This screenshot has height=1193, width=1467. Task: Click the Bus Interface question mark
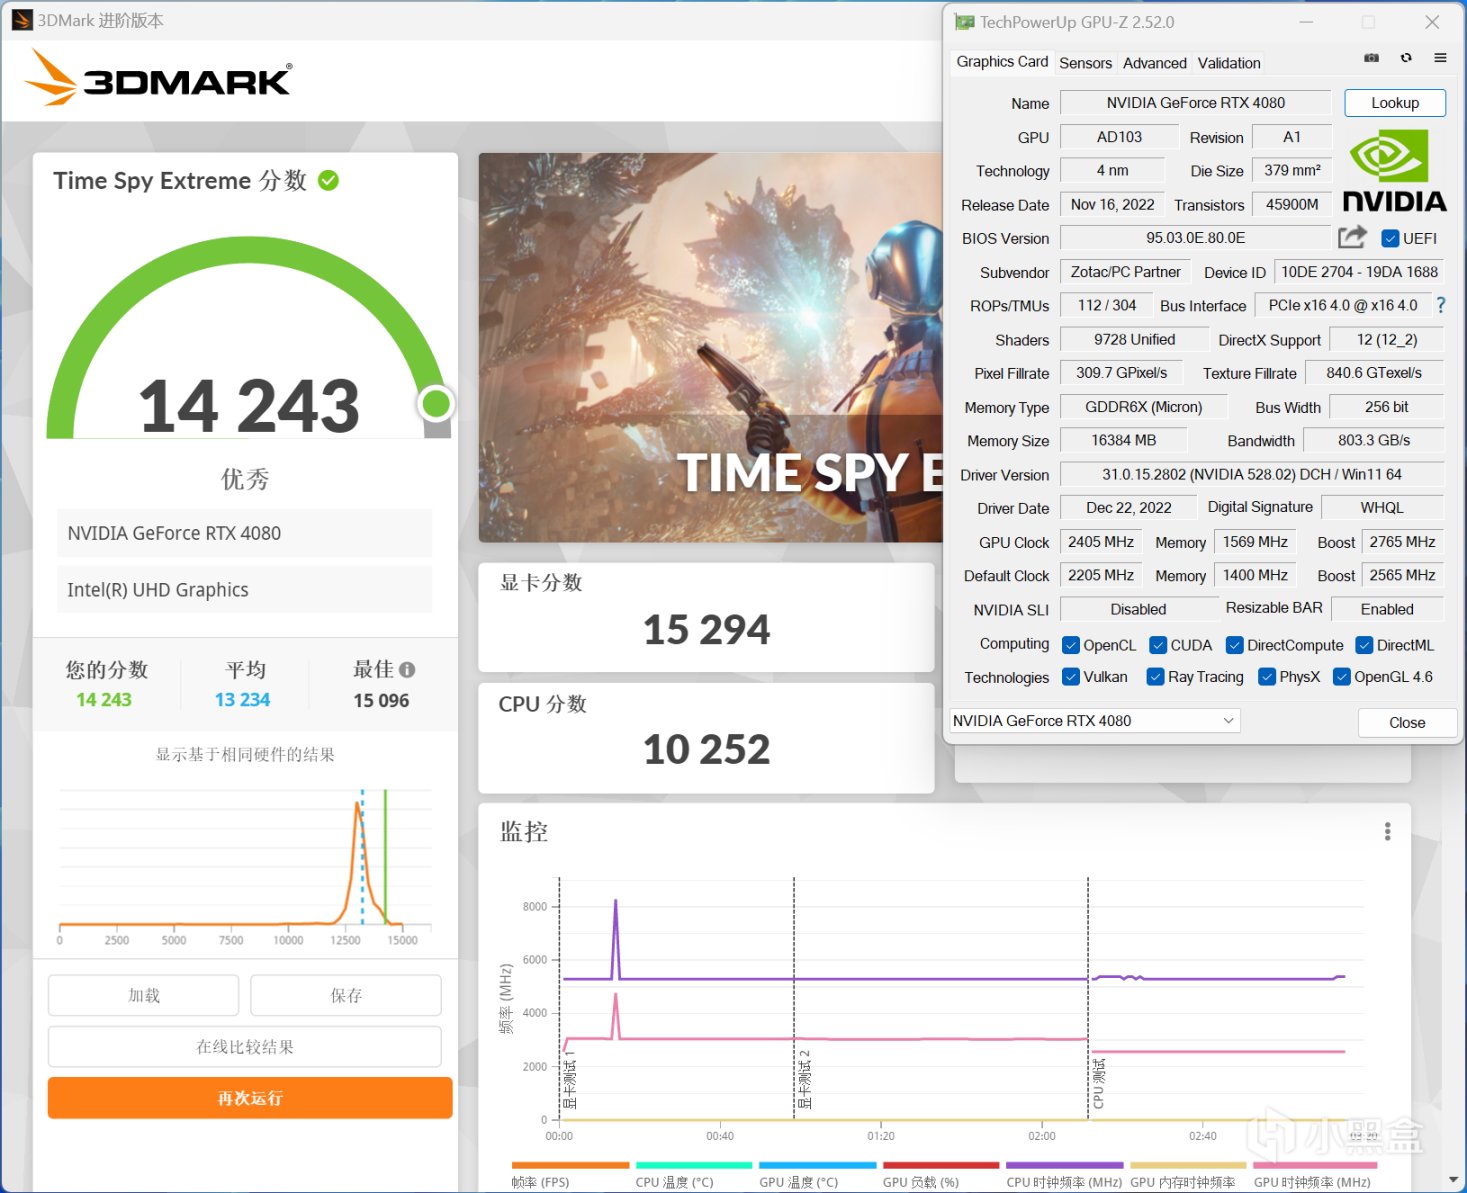point(1440,305)
